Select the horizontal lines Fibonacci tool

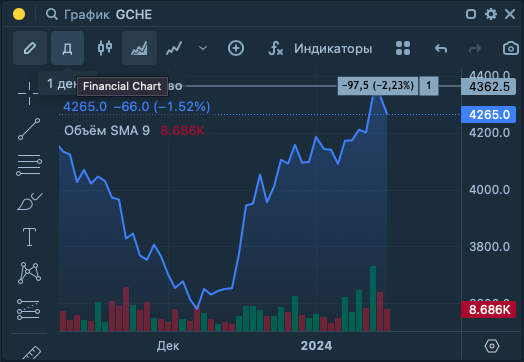coord(29,165)
